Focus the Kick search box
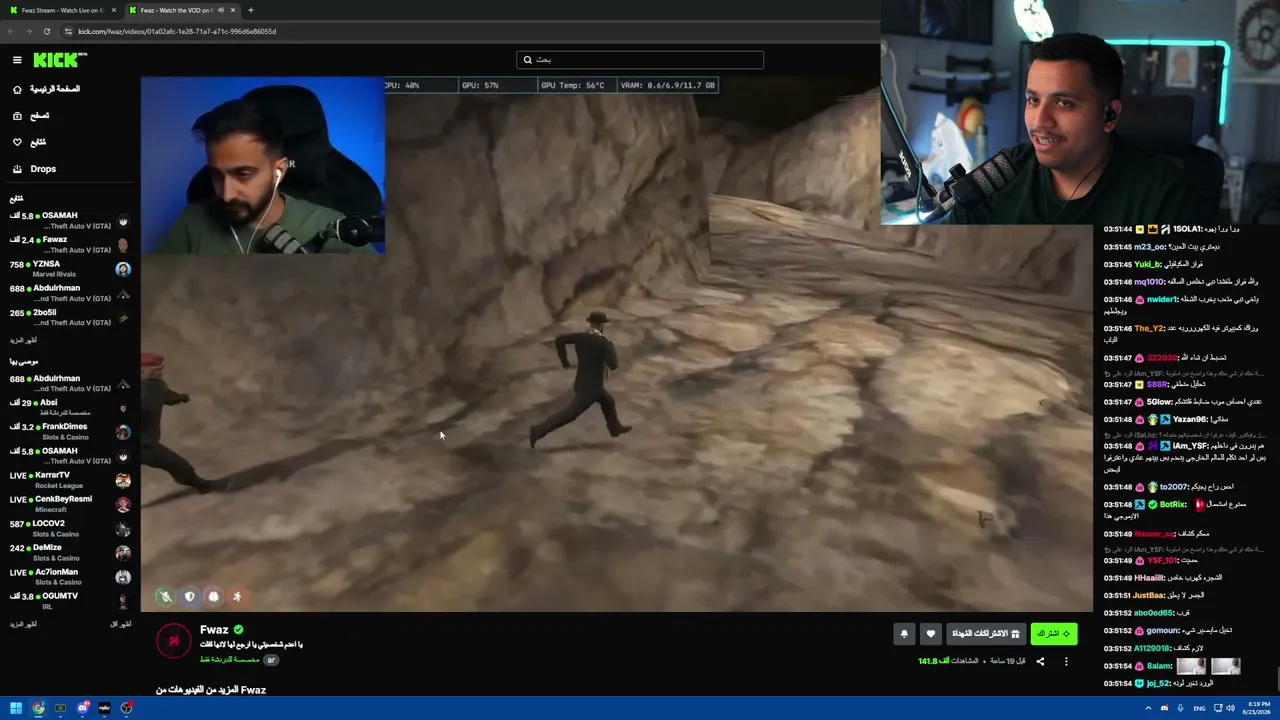This screenshot has width=1280, height=720. pos(640,60)
